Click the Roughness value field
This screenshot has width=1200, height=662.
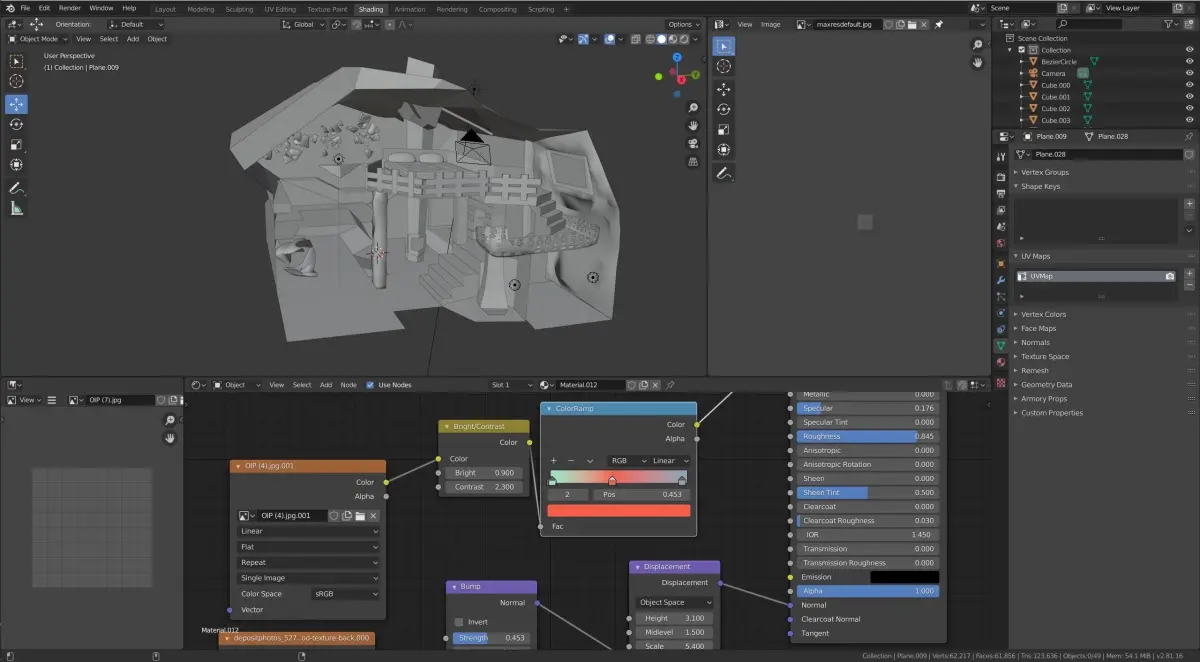(x=867, y=436)
